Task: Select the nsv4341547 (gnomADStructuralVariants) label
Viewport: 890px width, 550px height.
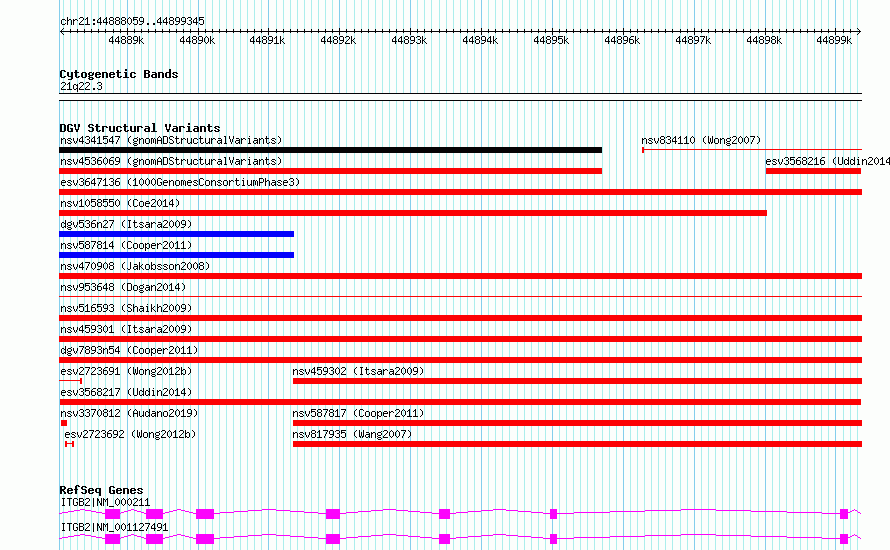Action: (171, 140)
